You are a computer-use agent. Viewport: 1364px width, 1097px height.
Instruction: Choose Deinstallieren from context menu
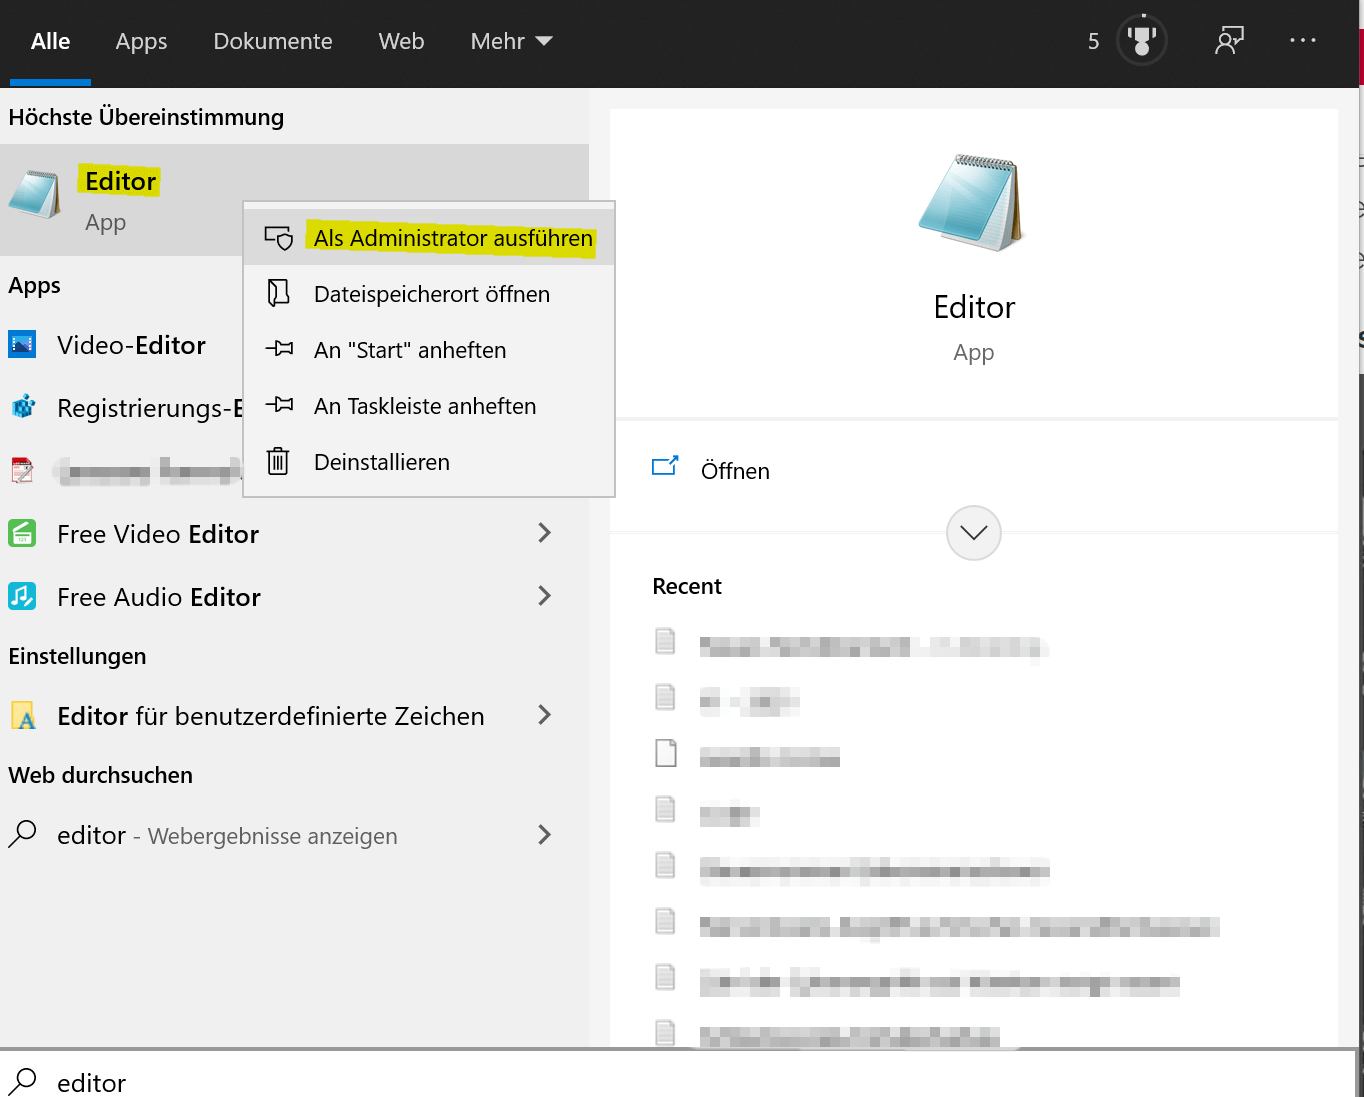(x=429, y=462)
